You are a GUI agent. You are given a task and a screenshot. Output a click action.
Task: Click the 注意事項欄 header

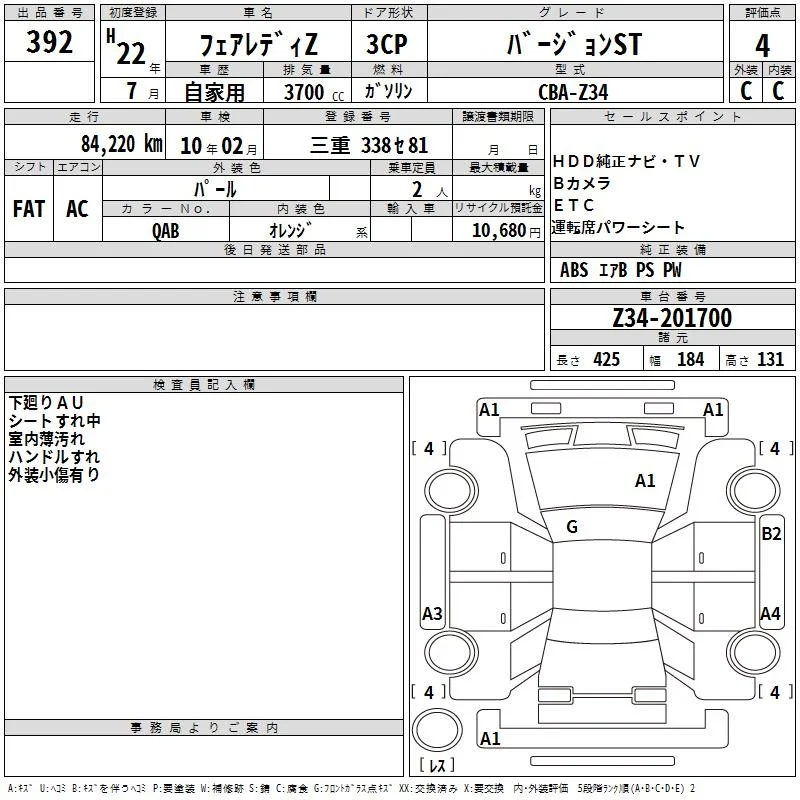[274, 296]
